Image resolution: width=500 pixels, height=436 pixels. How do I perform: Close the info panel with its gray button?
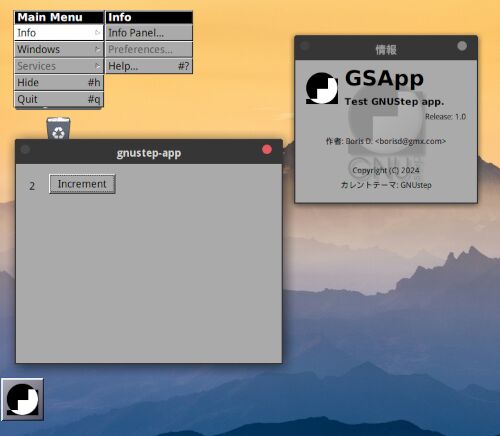[462, 46]
